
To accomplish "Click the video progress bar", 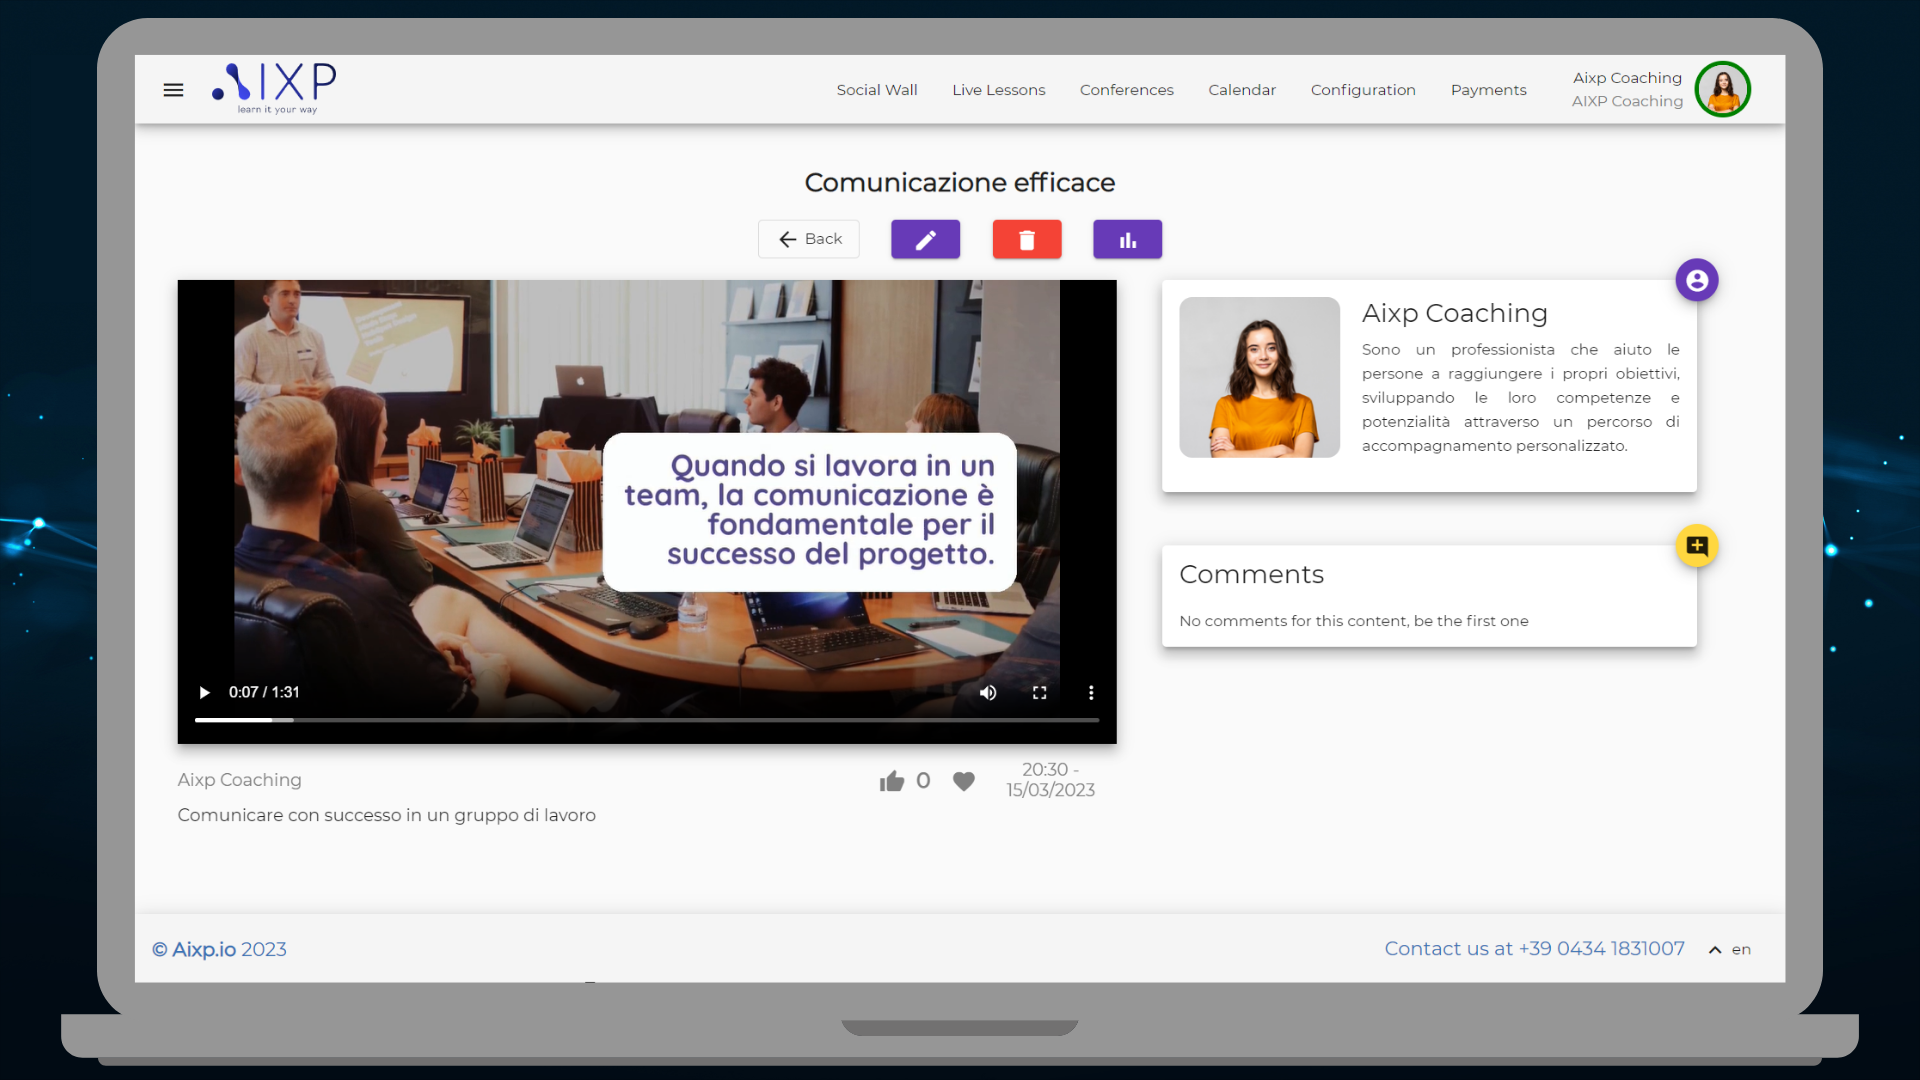I will (x=645, y=719).
